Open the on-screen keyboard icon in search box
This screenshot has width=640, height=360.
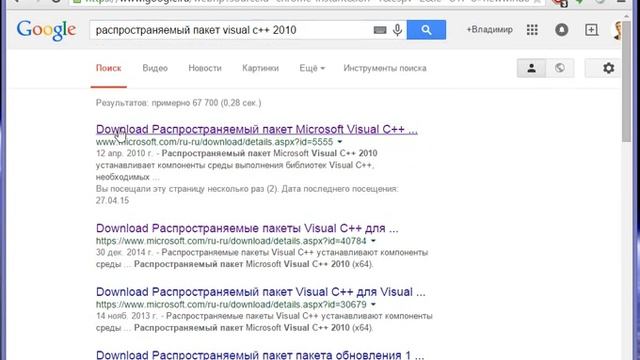(x=380, y=30)
